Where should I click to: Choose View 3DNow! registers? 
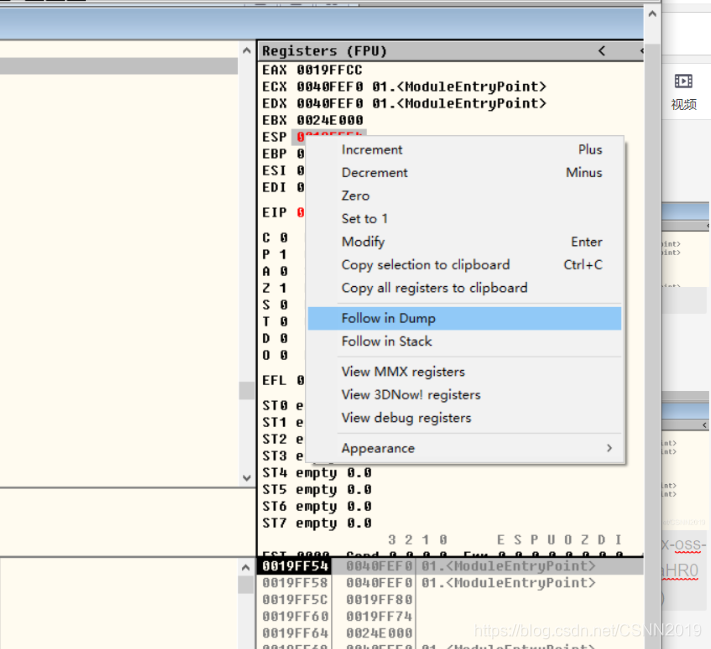pos(464,395)
